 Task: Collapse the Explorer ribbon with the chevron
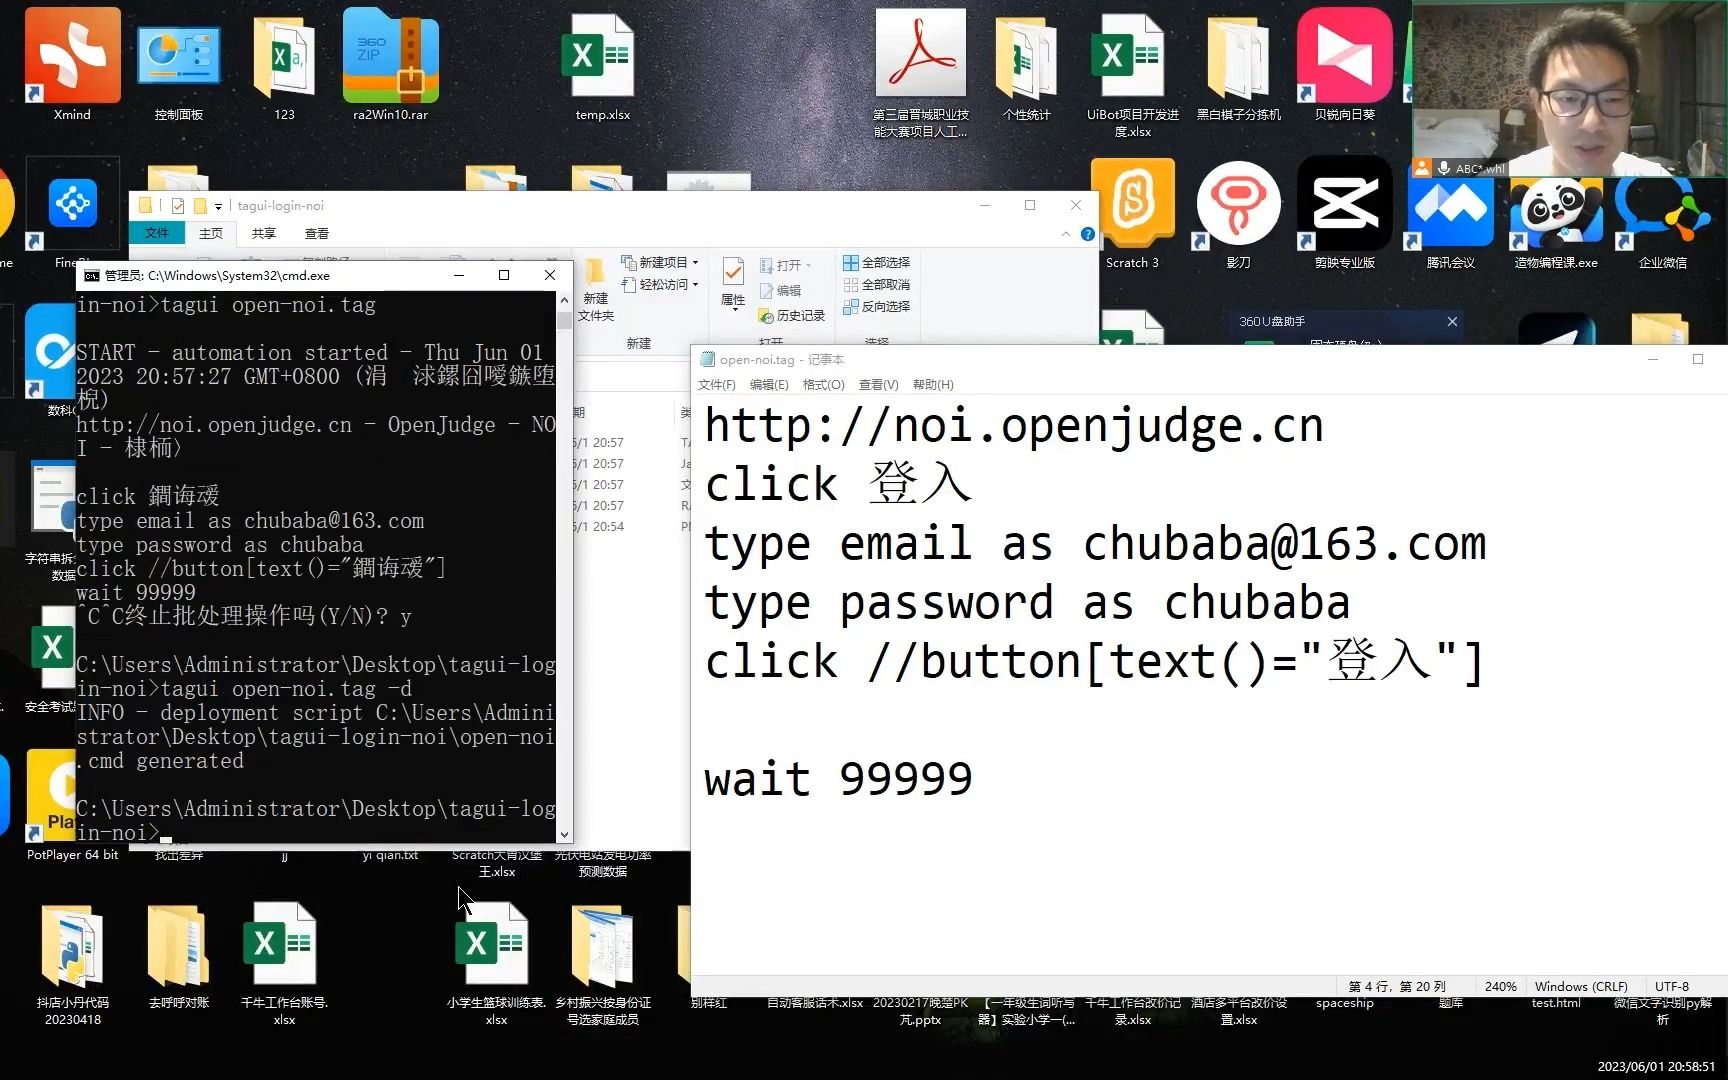(x=1065, y=234)
